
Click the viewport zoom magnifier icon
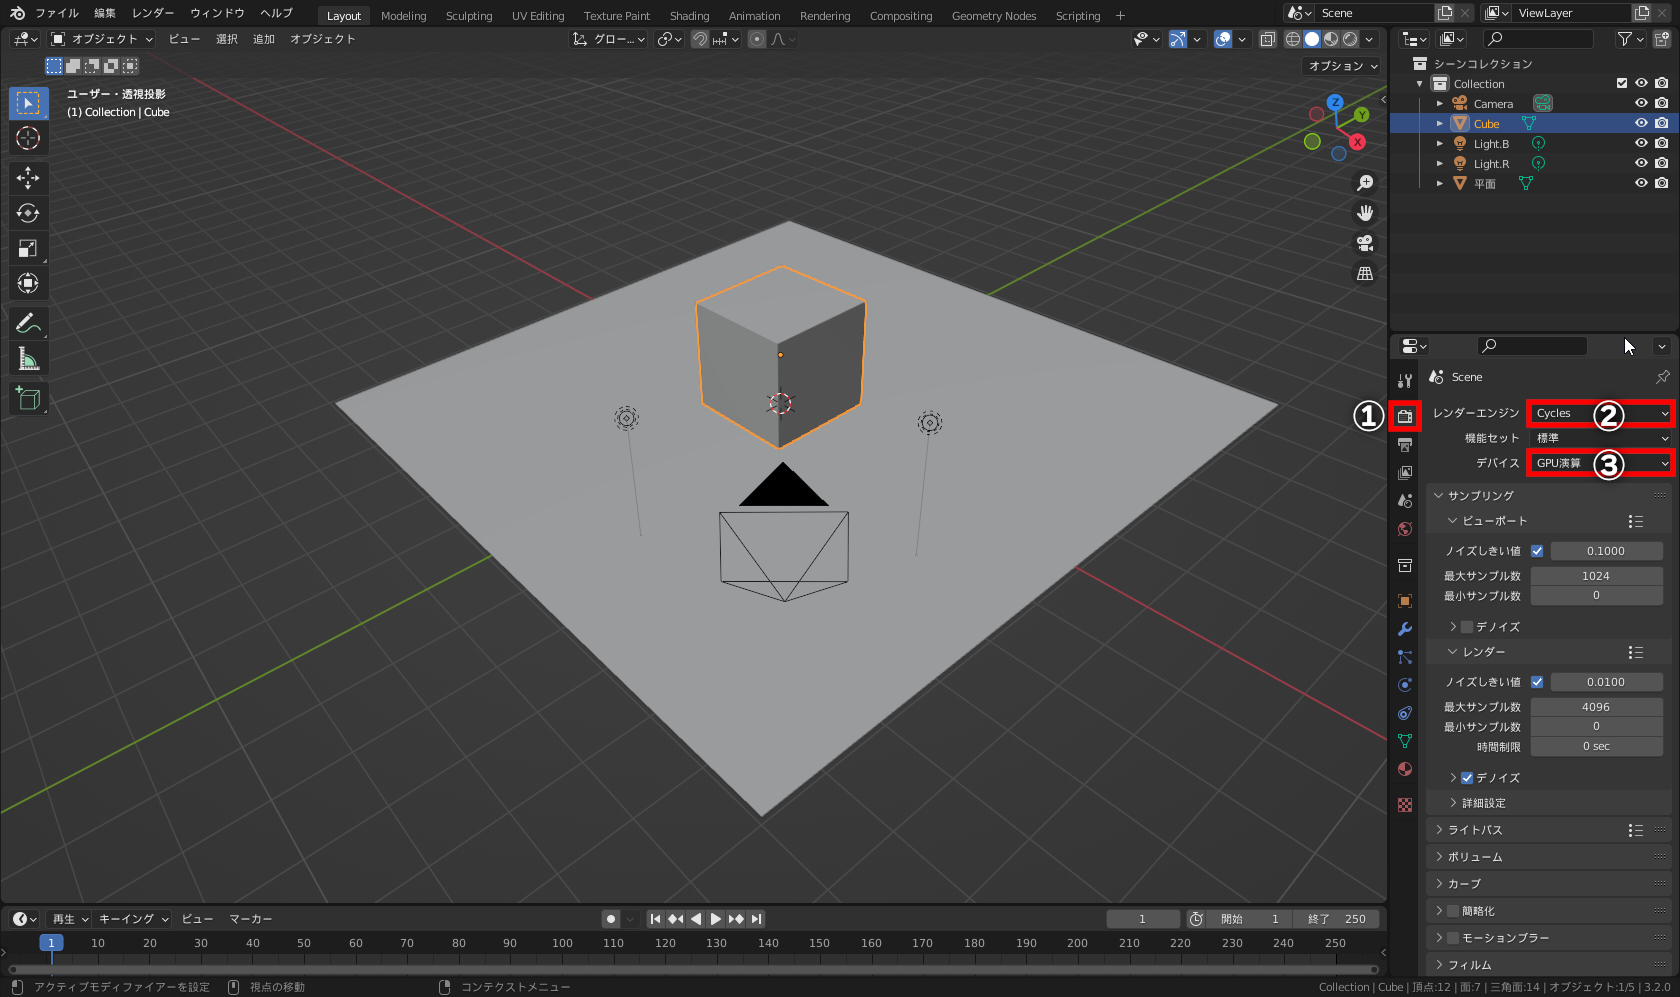coord(1364,183)
